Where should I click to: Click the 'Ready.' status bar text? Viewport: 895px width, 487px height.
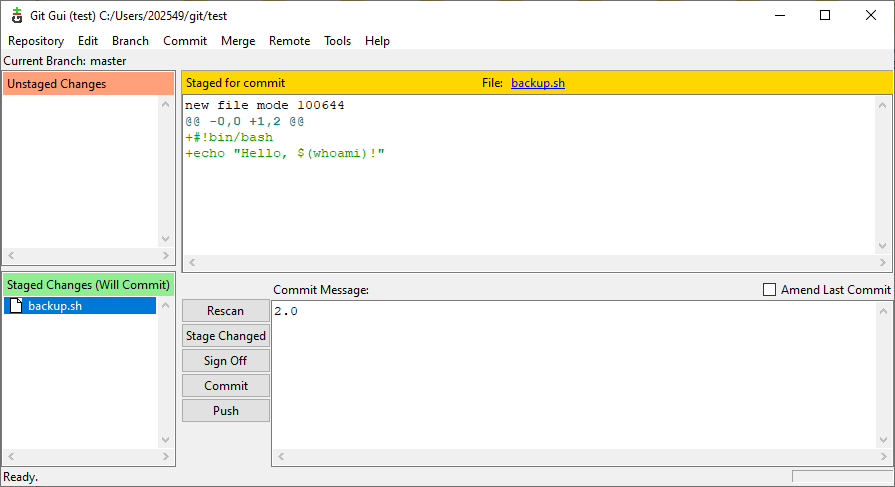[x=21, y=477]
